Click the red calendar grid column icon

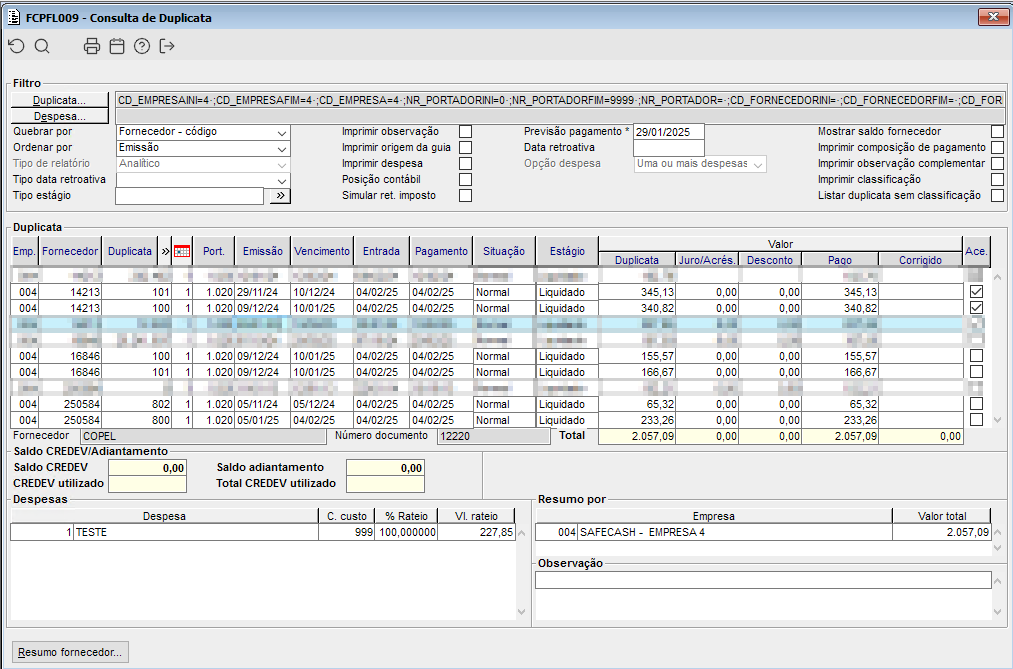182,252
